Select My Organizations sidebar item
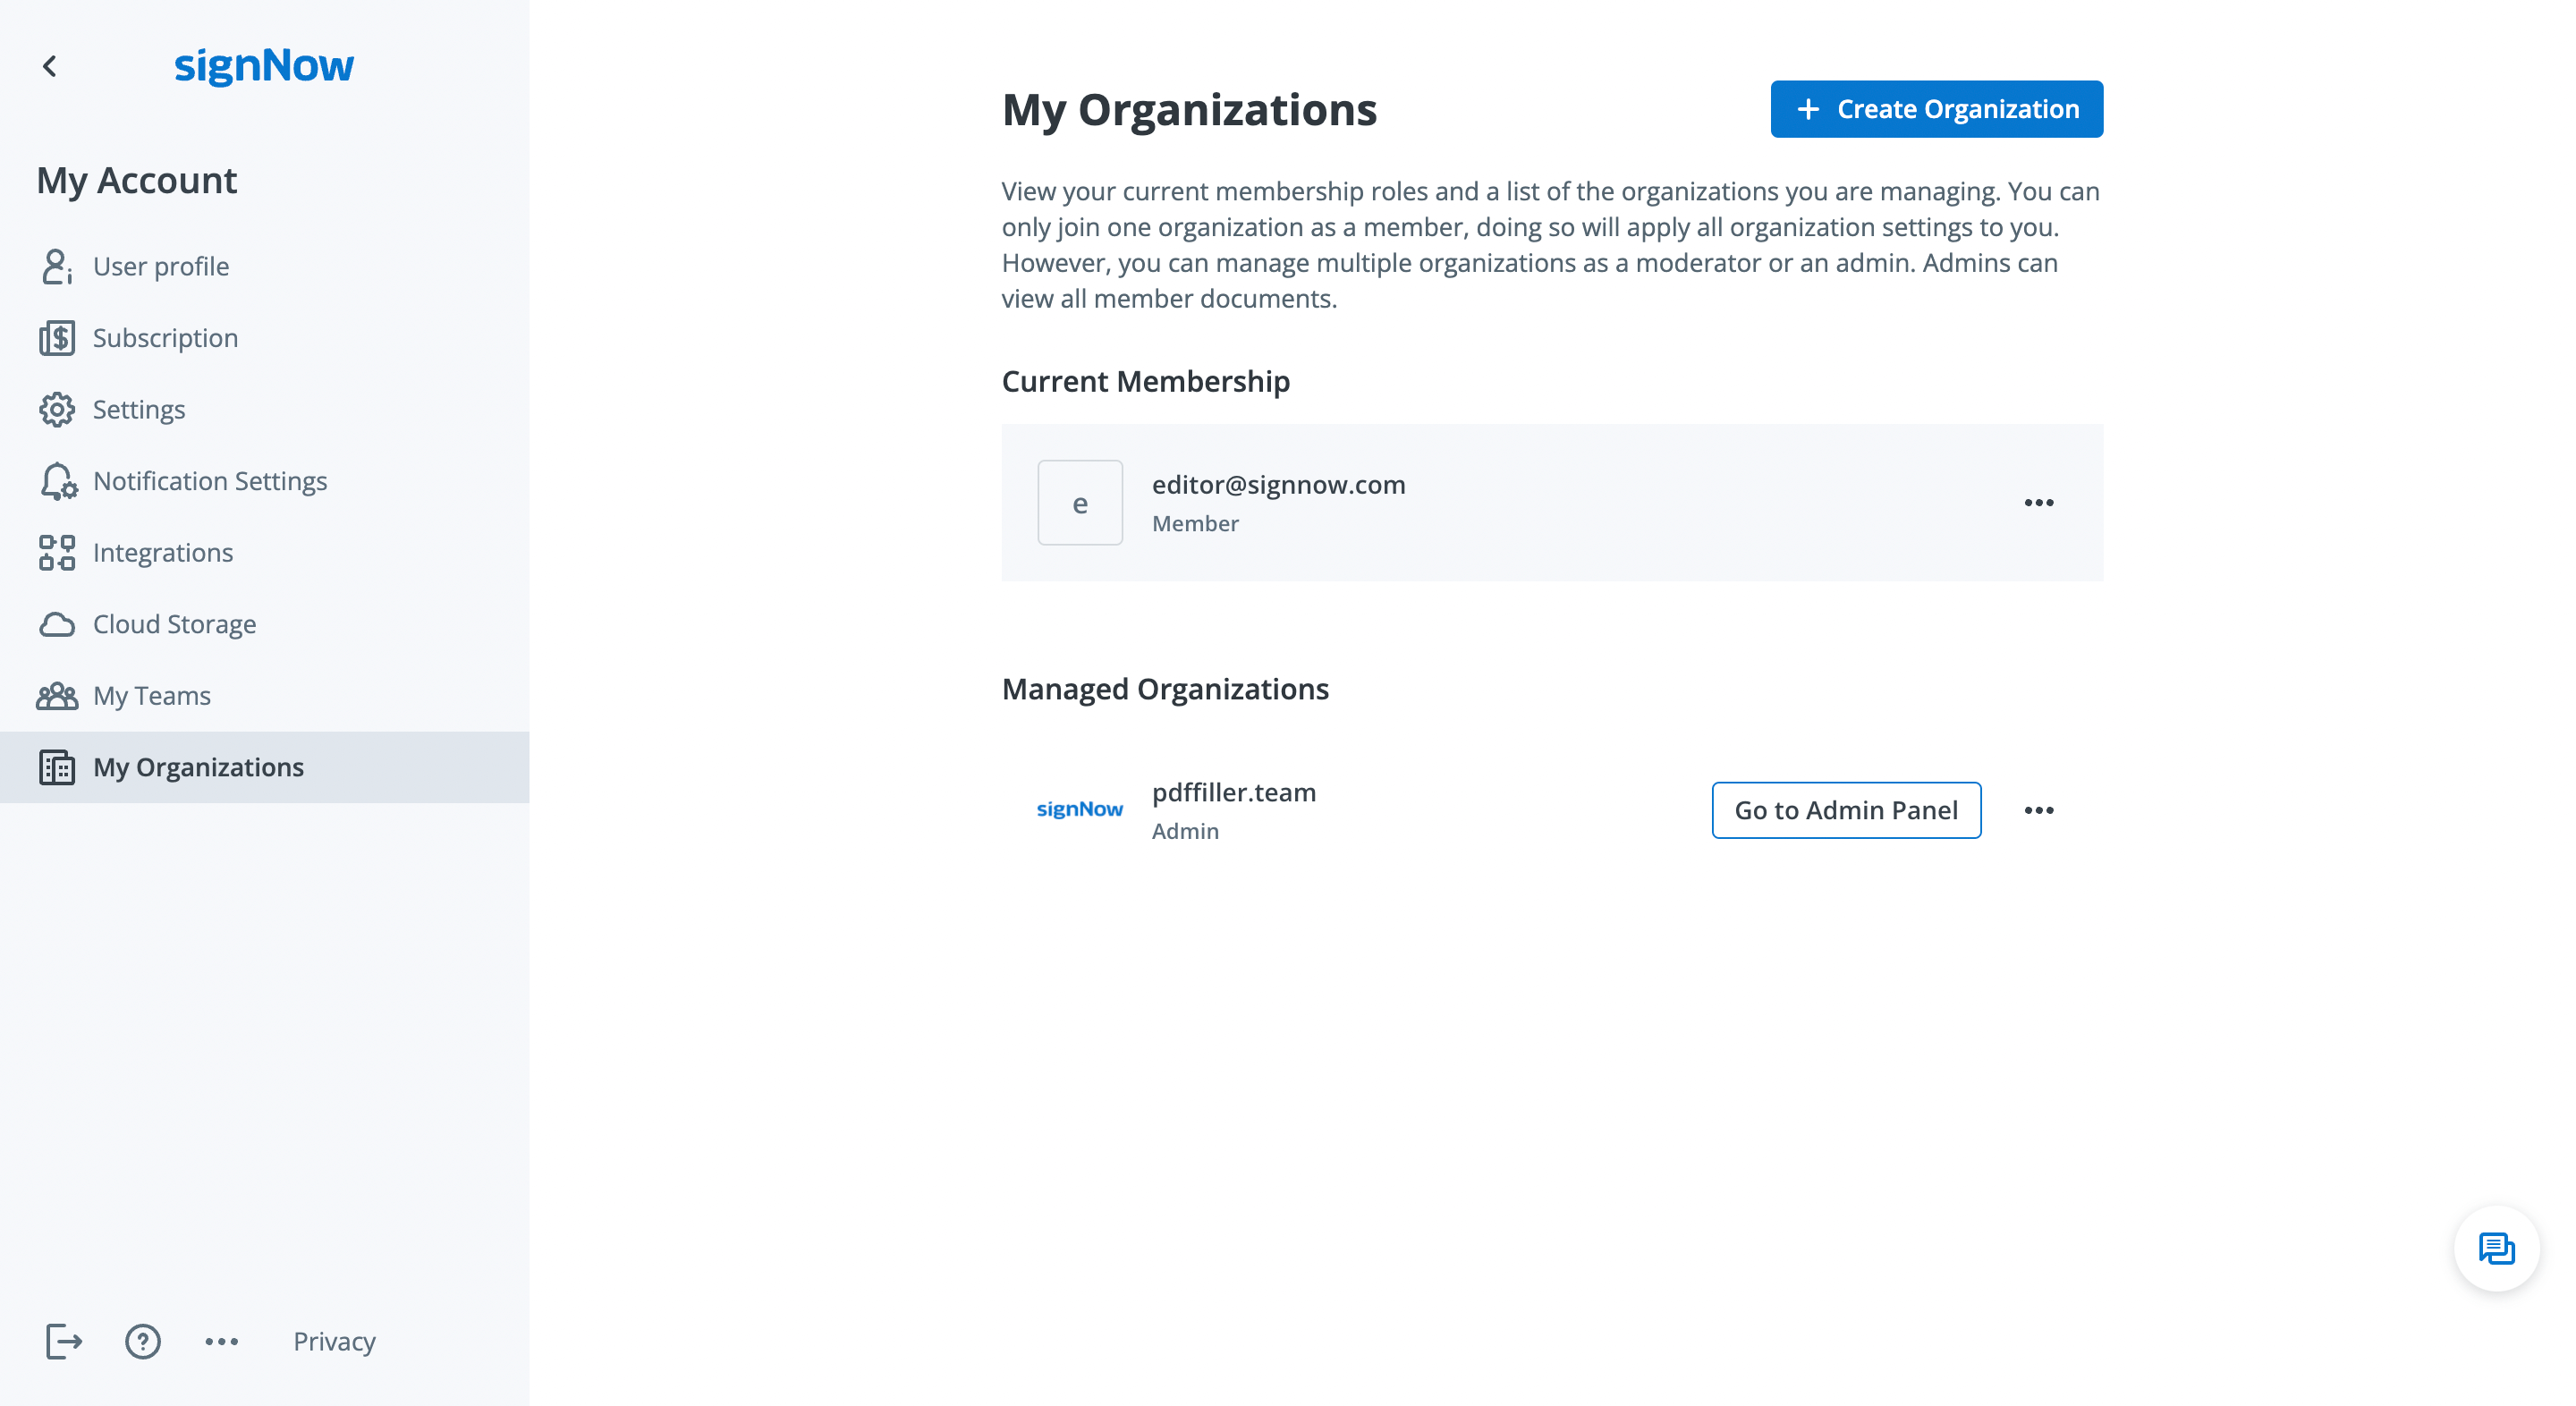Viewport: 2576px width, 1406px height. pyautogui.click(x=198, y=767)
